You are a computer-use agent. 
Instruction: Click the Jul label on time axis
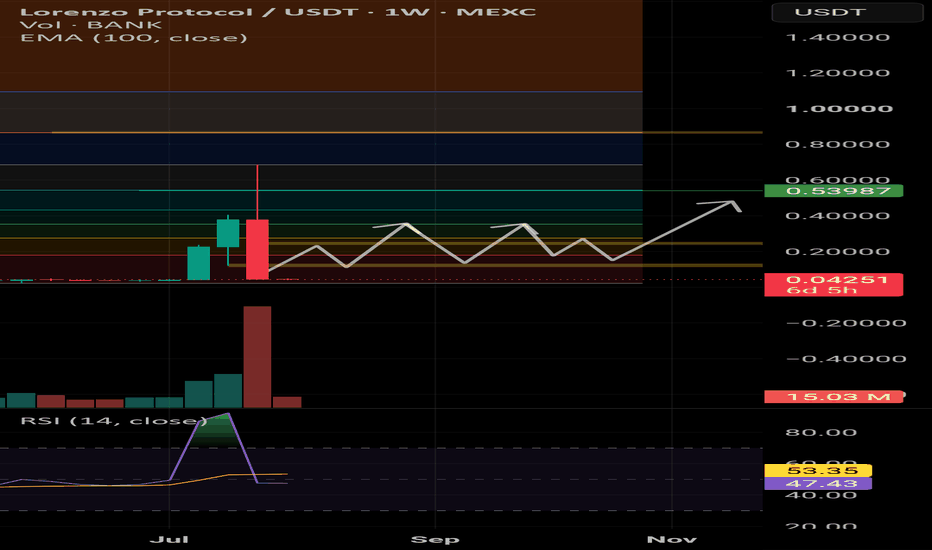click(169, 539)
